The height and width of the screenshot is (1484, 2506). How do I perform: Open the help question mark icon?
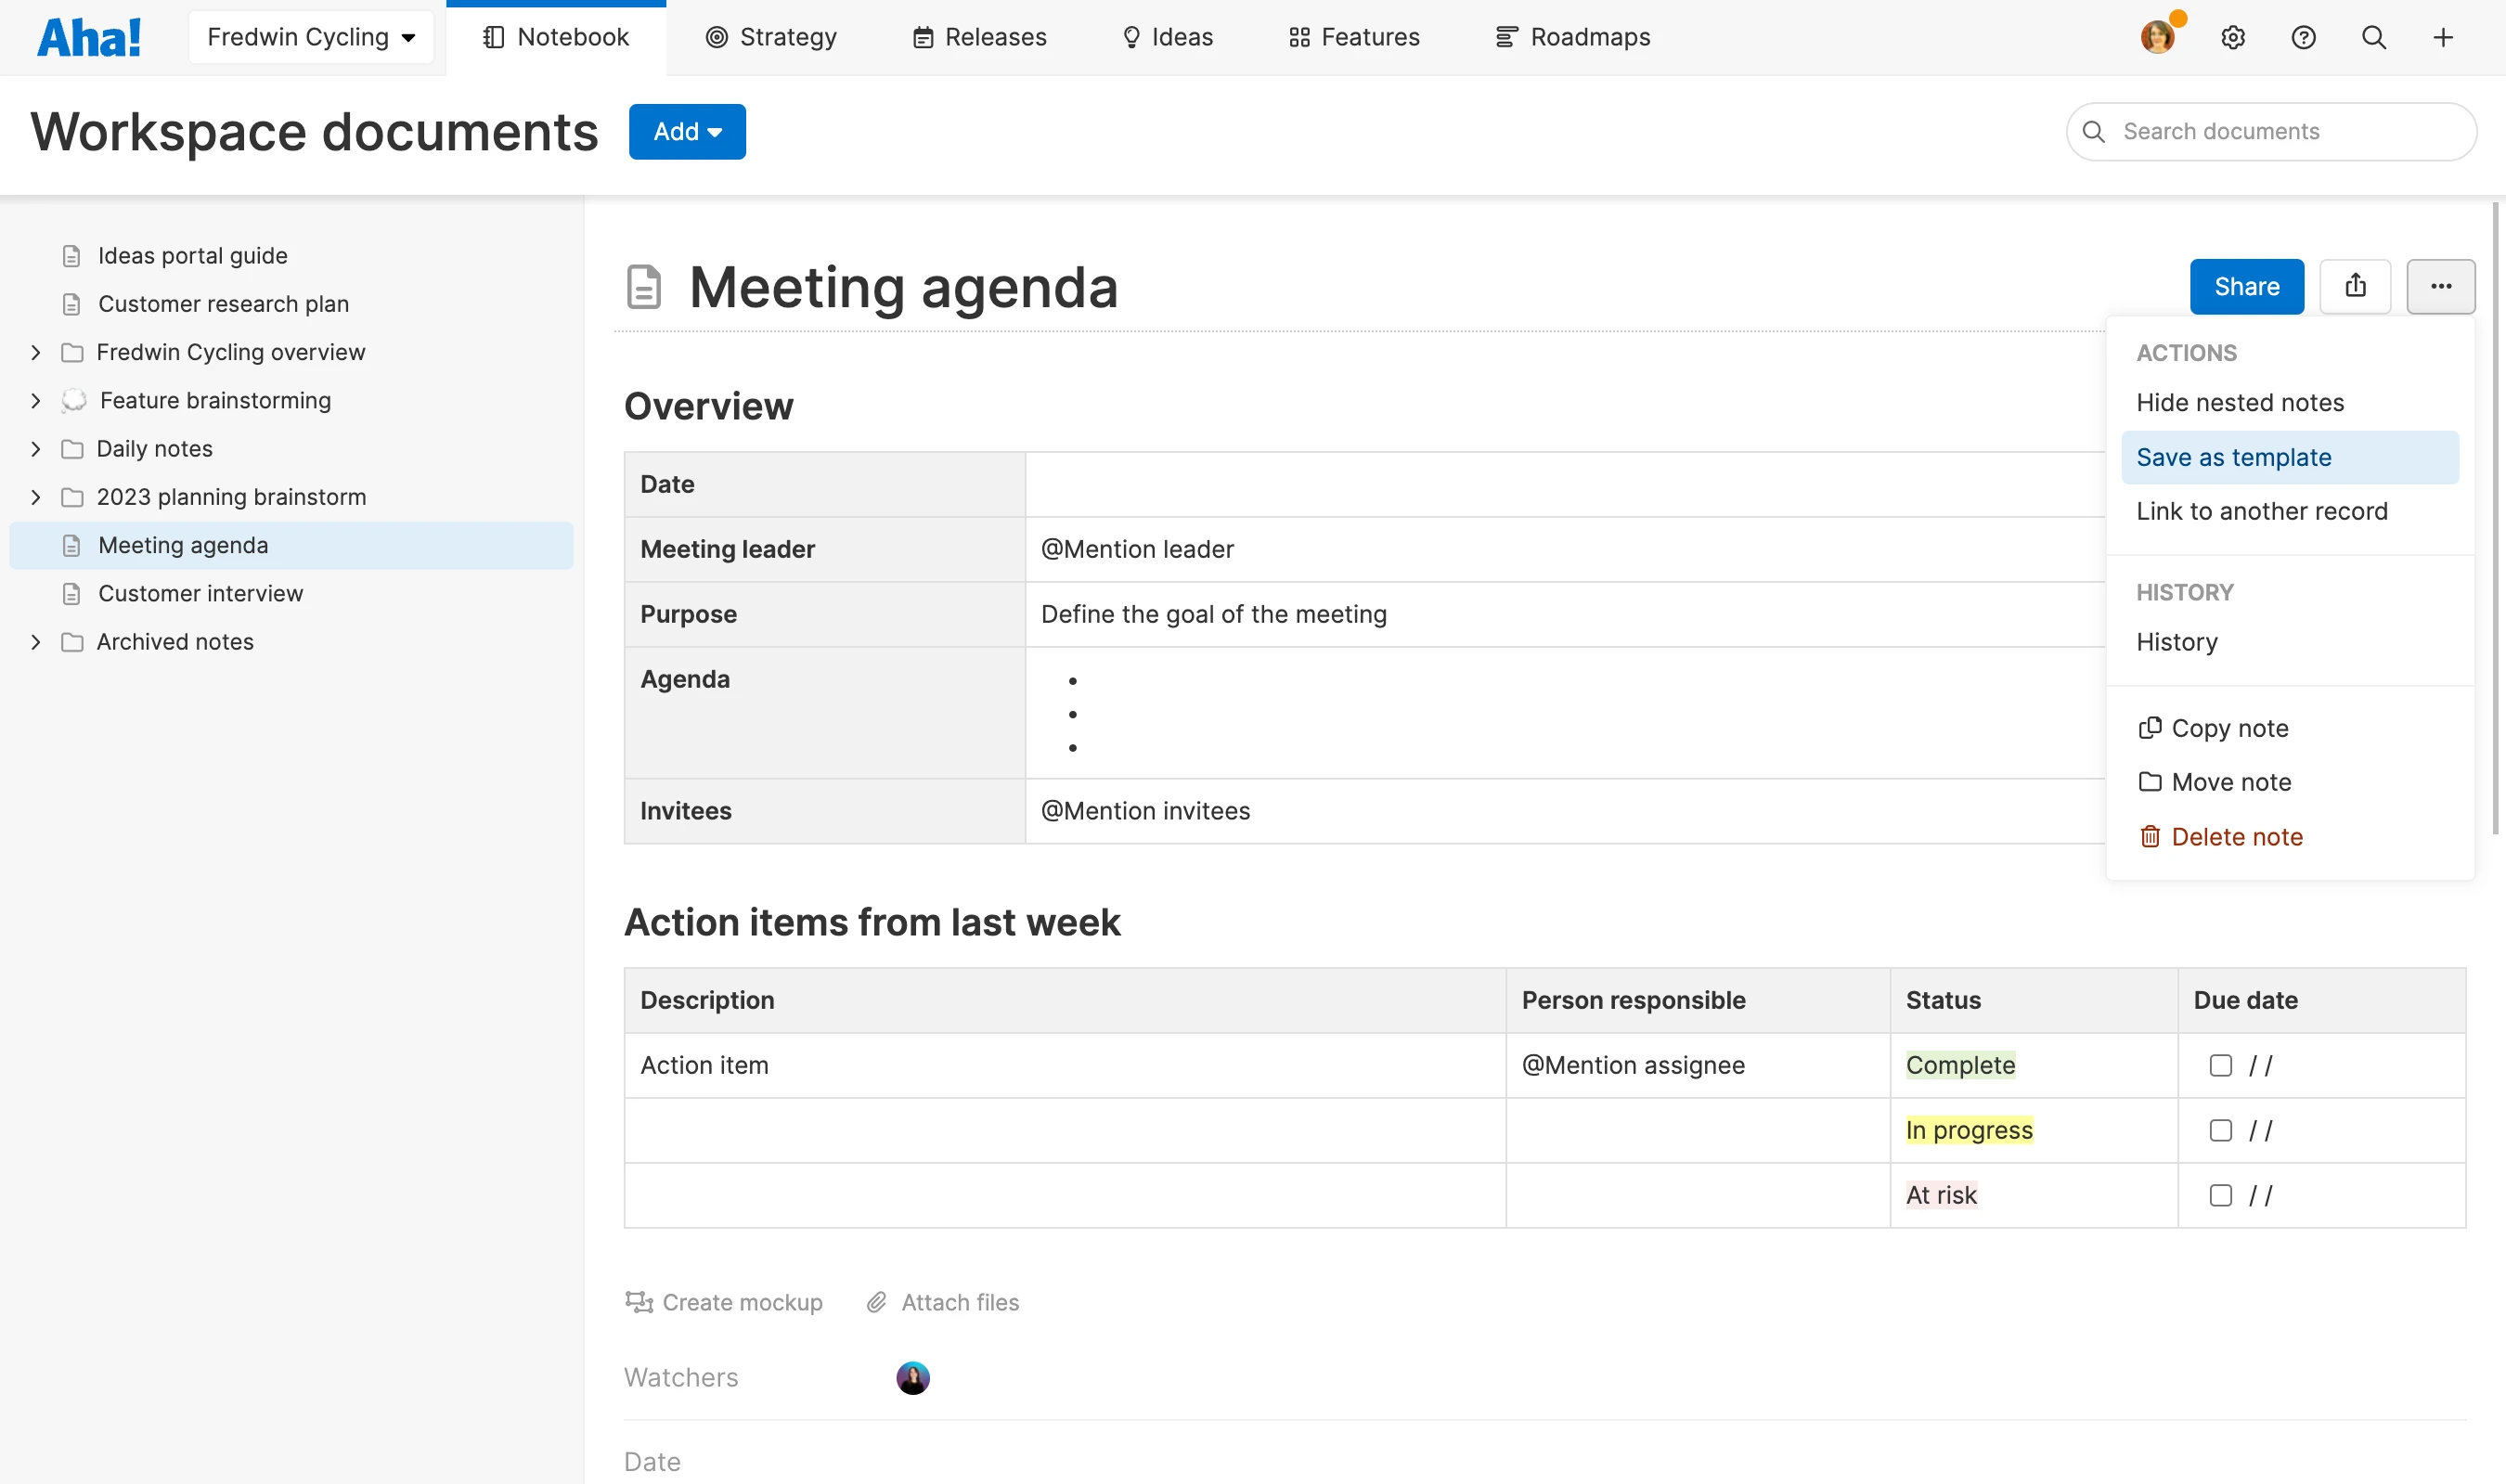2303,38
